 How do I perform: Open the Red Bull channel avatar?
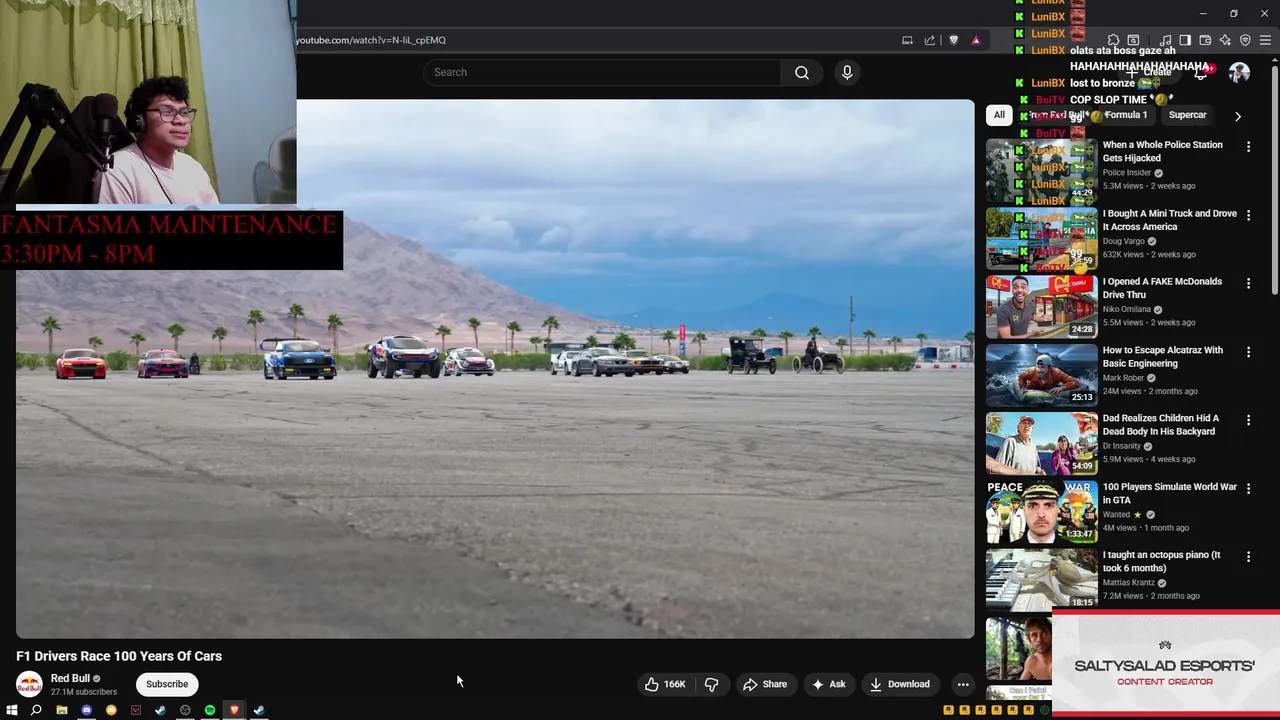29,684
